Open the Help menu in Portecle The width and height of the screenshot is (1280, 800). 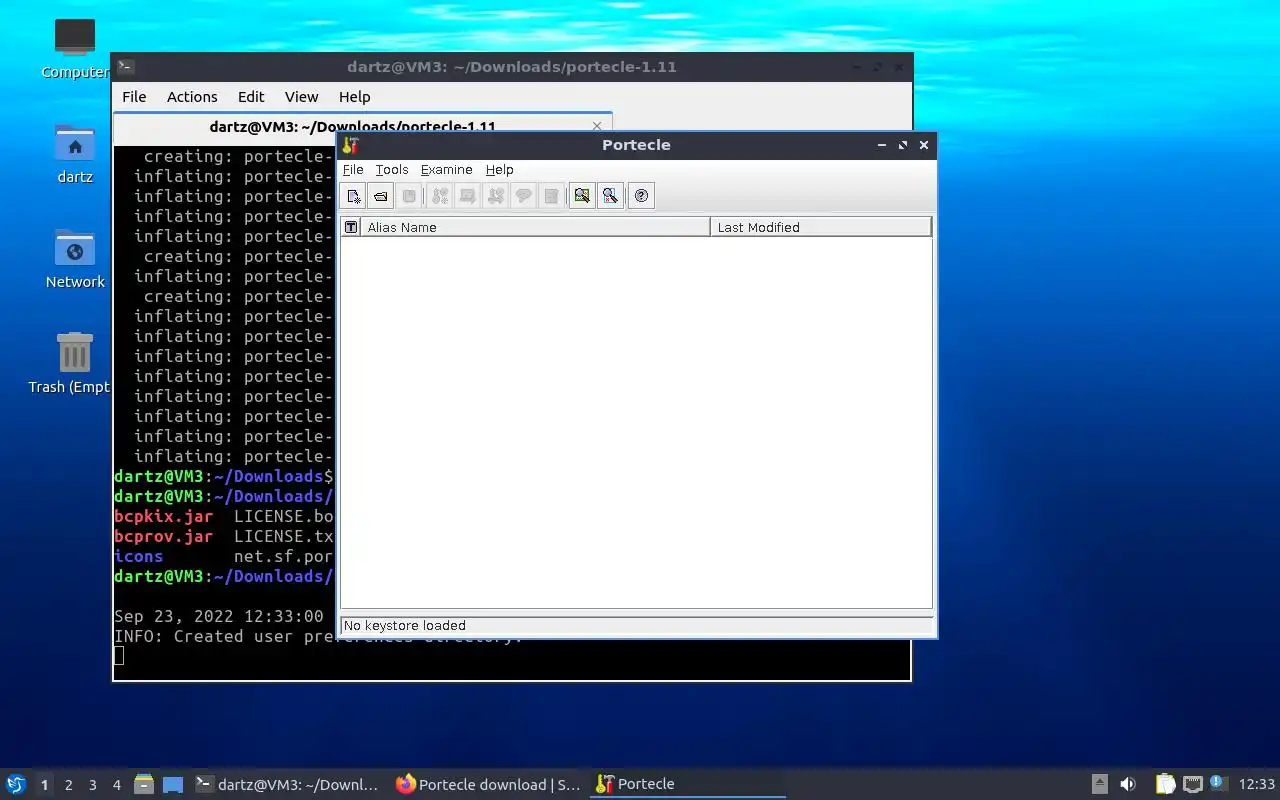point(499,169)
